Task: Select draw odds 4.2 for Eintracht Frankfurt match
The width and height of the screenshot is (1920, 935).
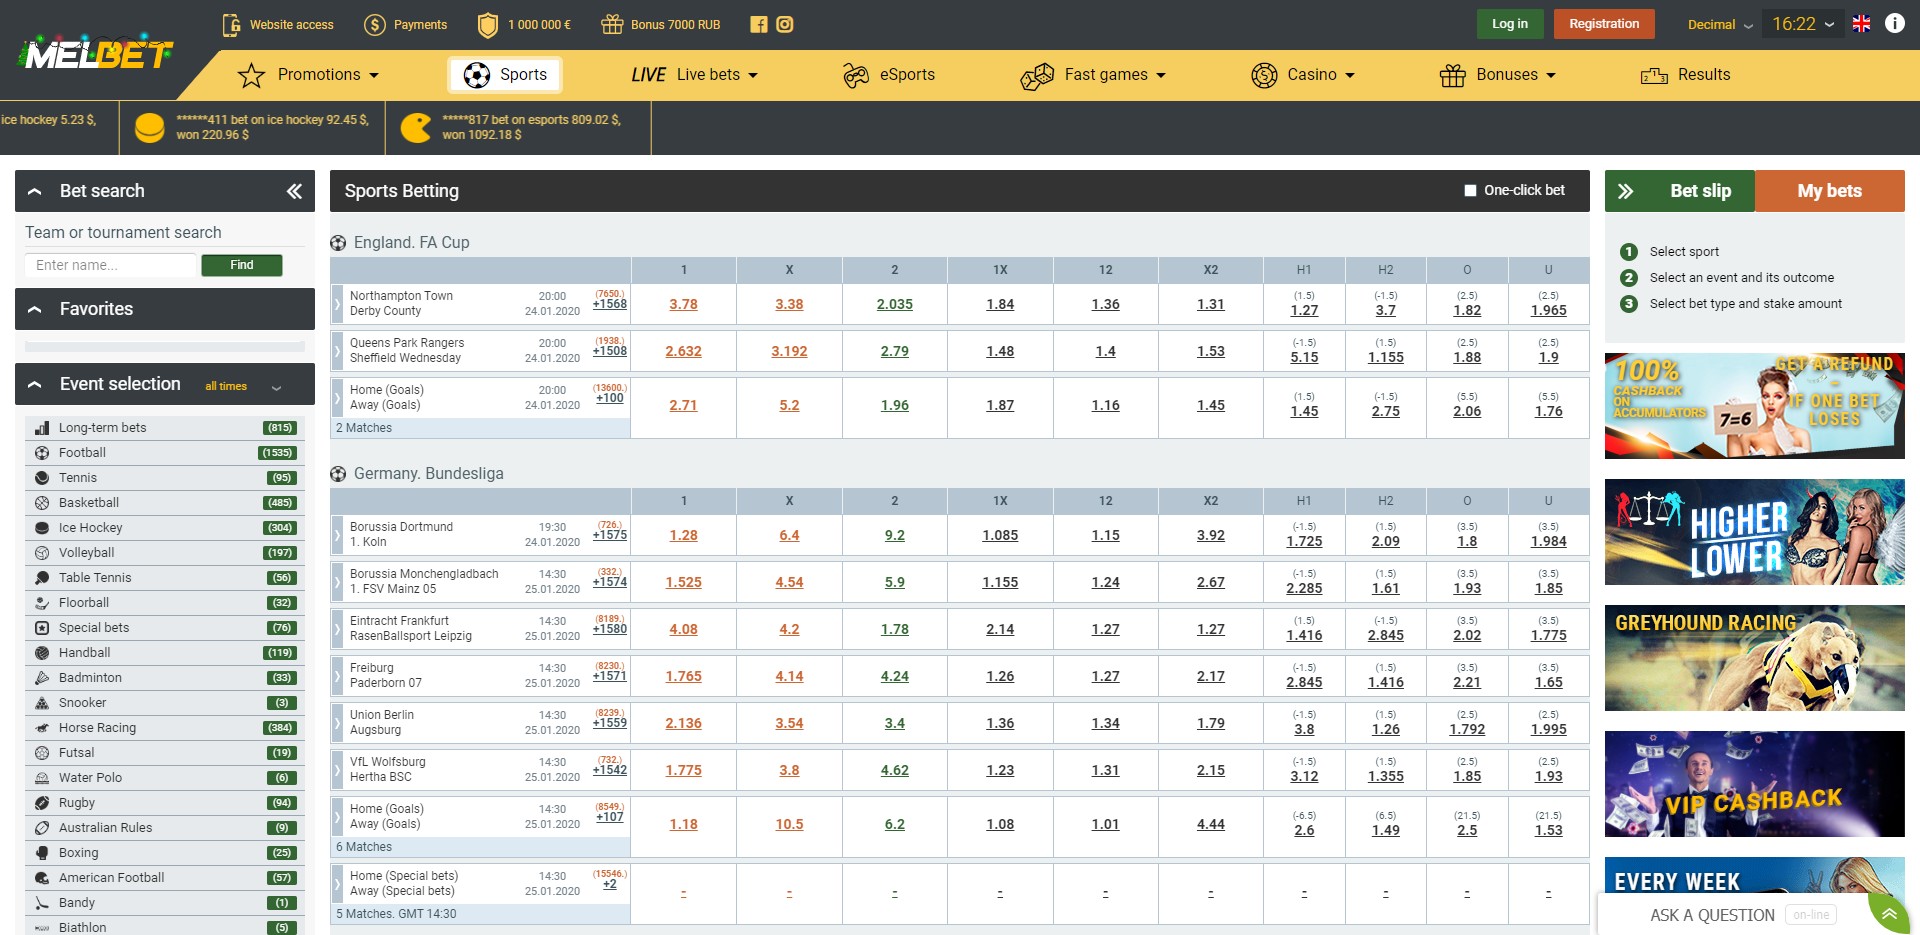Action: [789, 630]
